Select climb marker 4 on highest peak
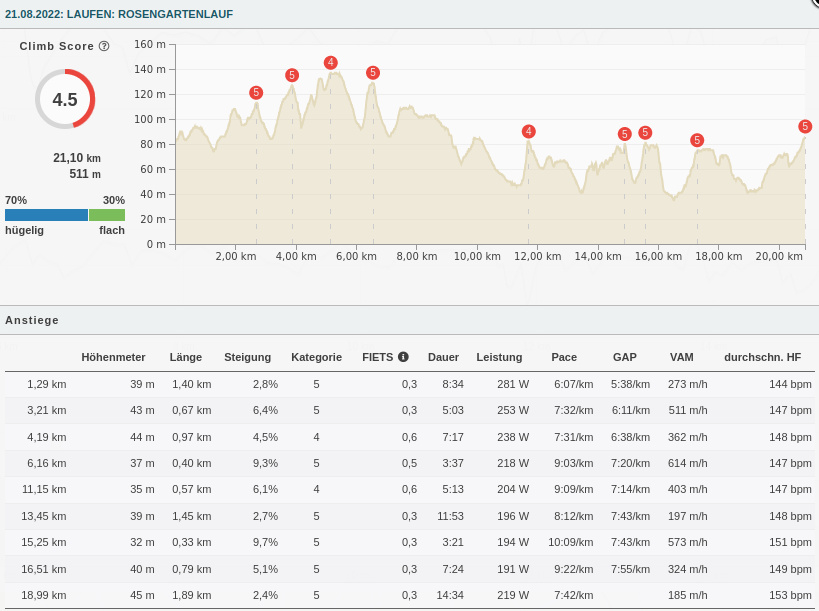The width and height of the screenshot is (819, 611). [x=330, y=63]
